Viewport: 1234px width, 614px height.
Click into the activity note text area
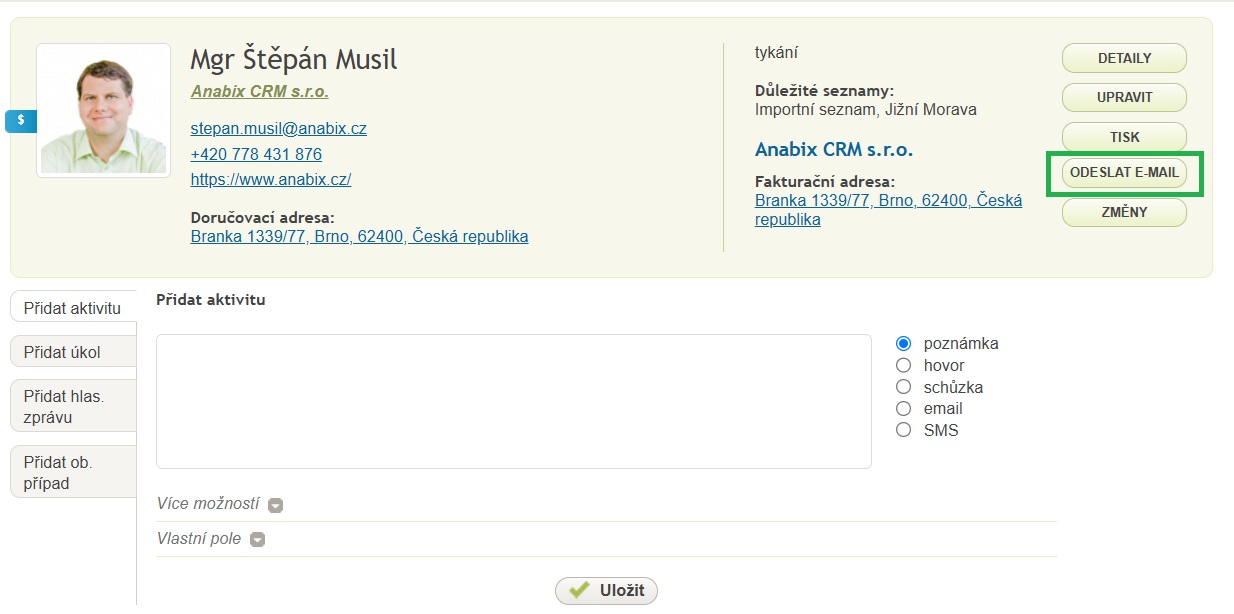tap(514, 401)
